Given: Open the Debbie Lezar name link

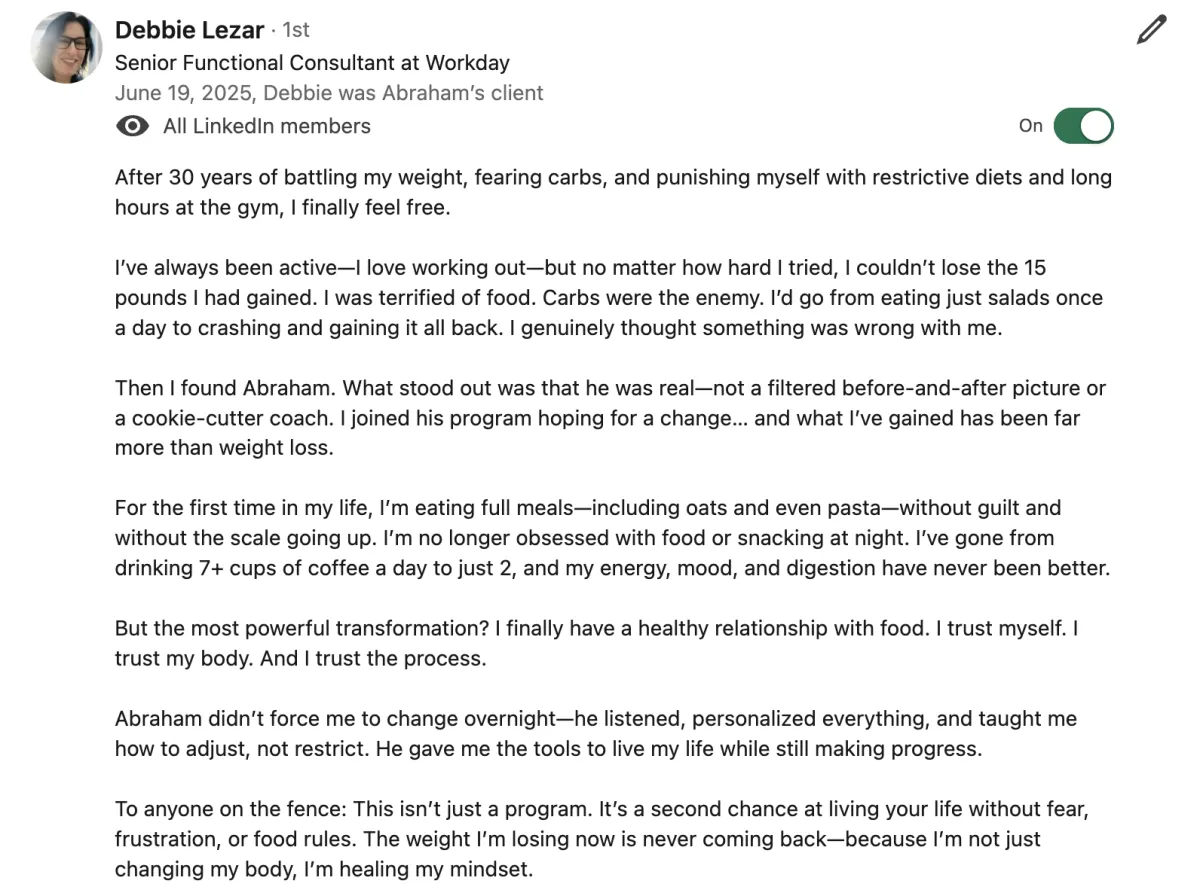Looking at the screenshot, I should click(x=189, y=30).
